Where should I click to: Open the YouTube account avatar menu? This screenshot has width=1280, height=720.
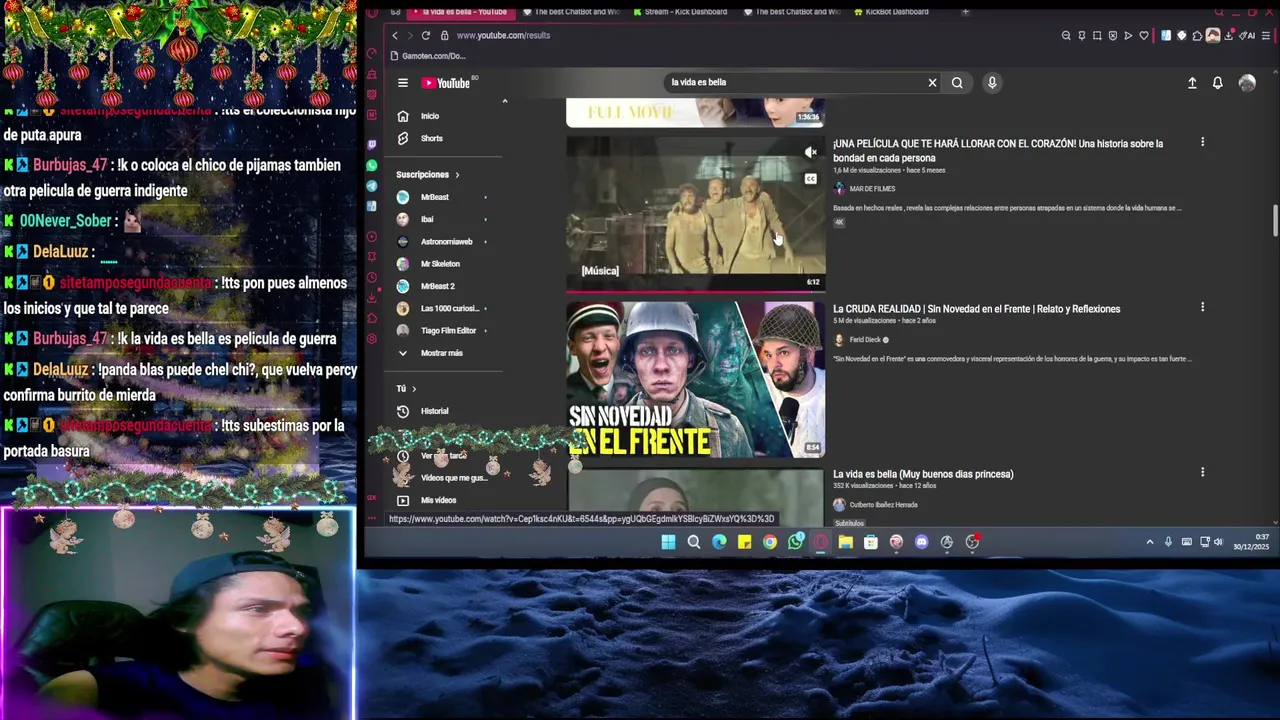1247,83
